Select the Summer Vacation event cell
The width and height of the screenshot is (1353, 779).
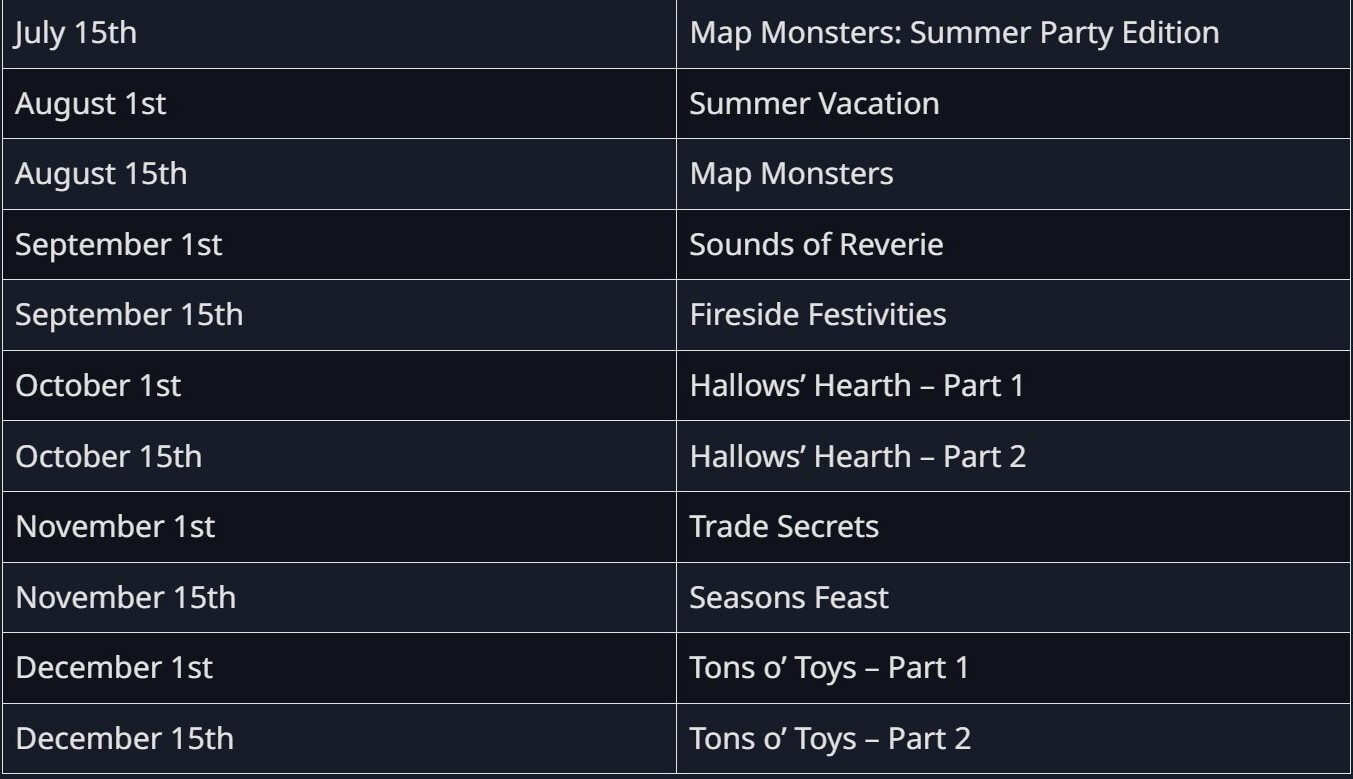click(814, 103)
